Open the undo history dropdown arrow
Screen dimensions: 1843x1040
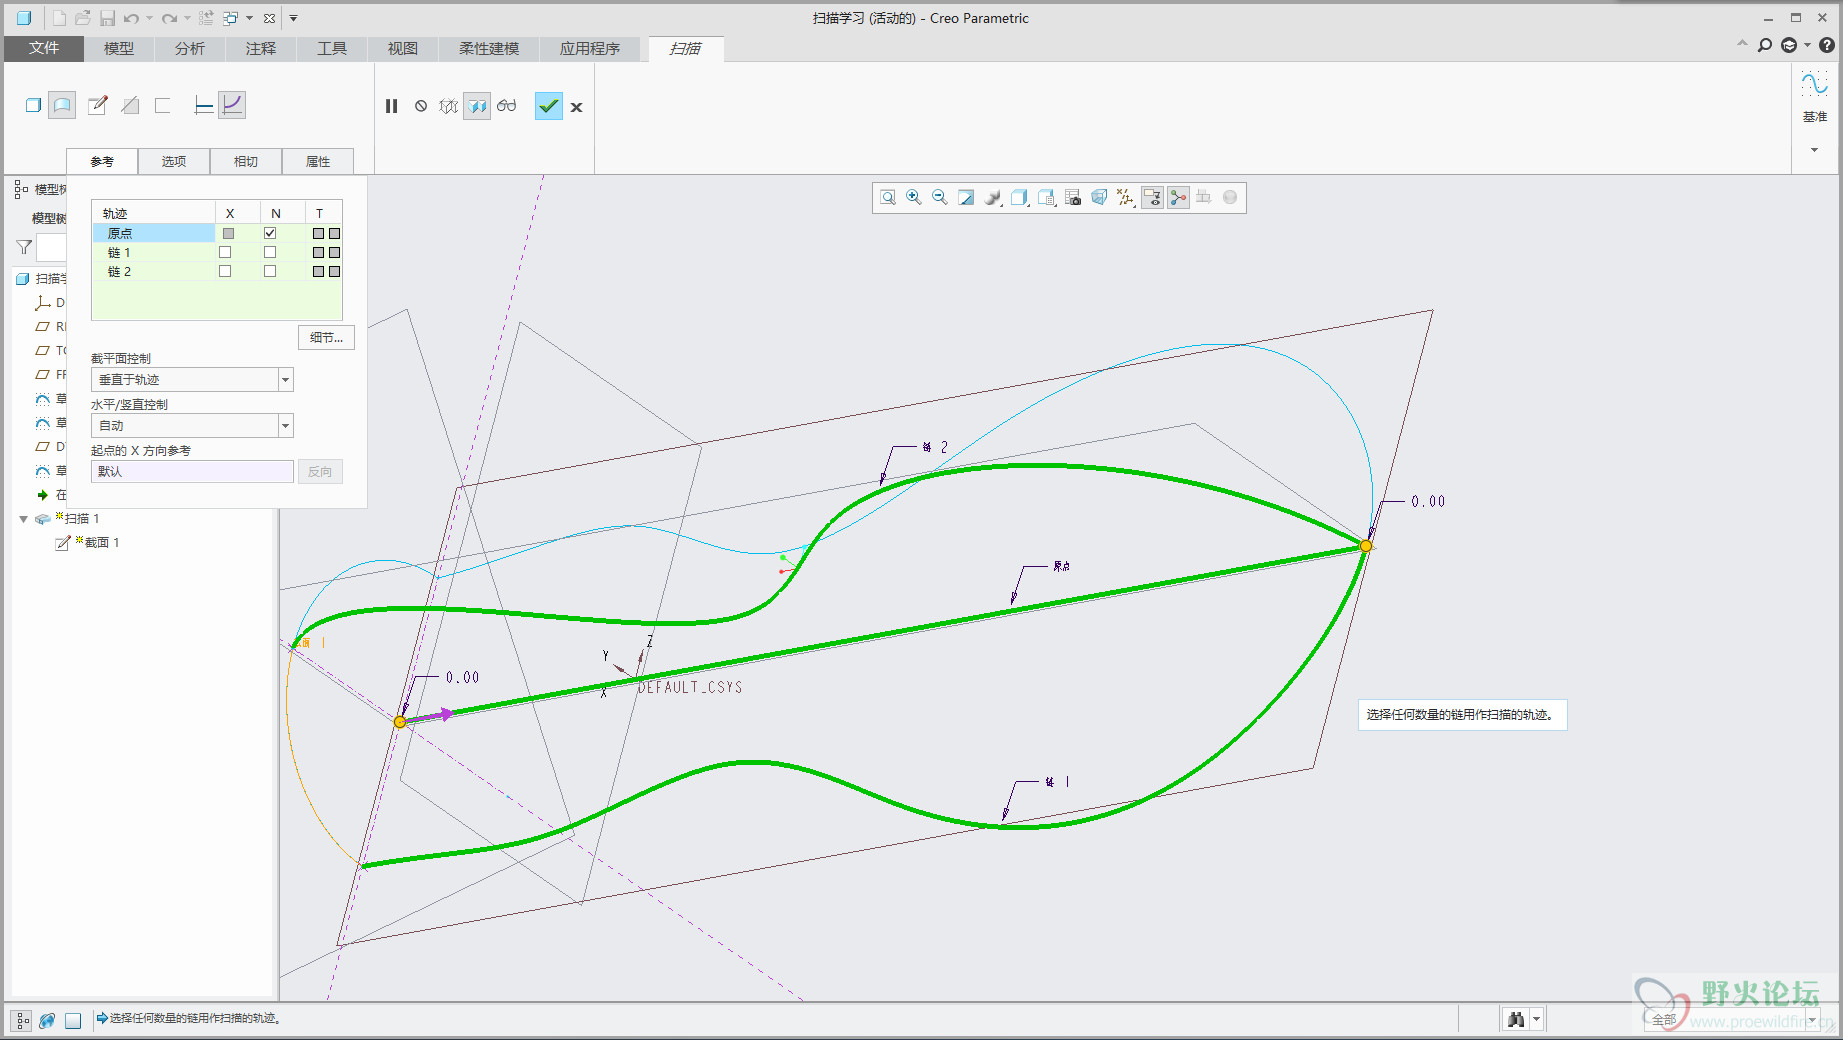pyautogui.click(x=149, y=18)
